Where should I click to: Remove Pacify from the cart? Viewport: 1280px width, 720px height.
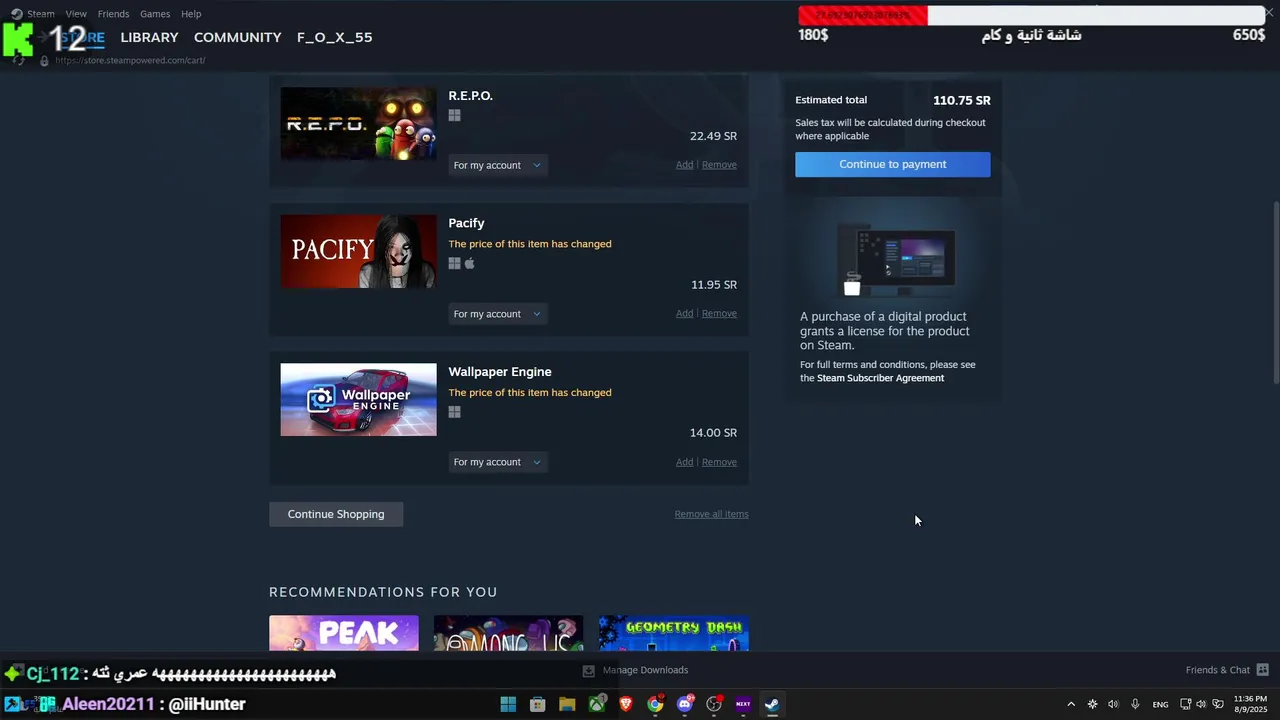point(719,314)
